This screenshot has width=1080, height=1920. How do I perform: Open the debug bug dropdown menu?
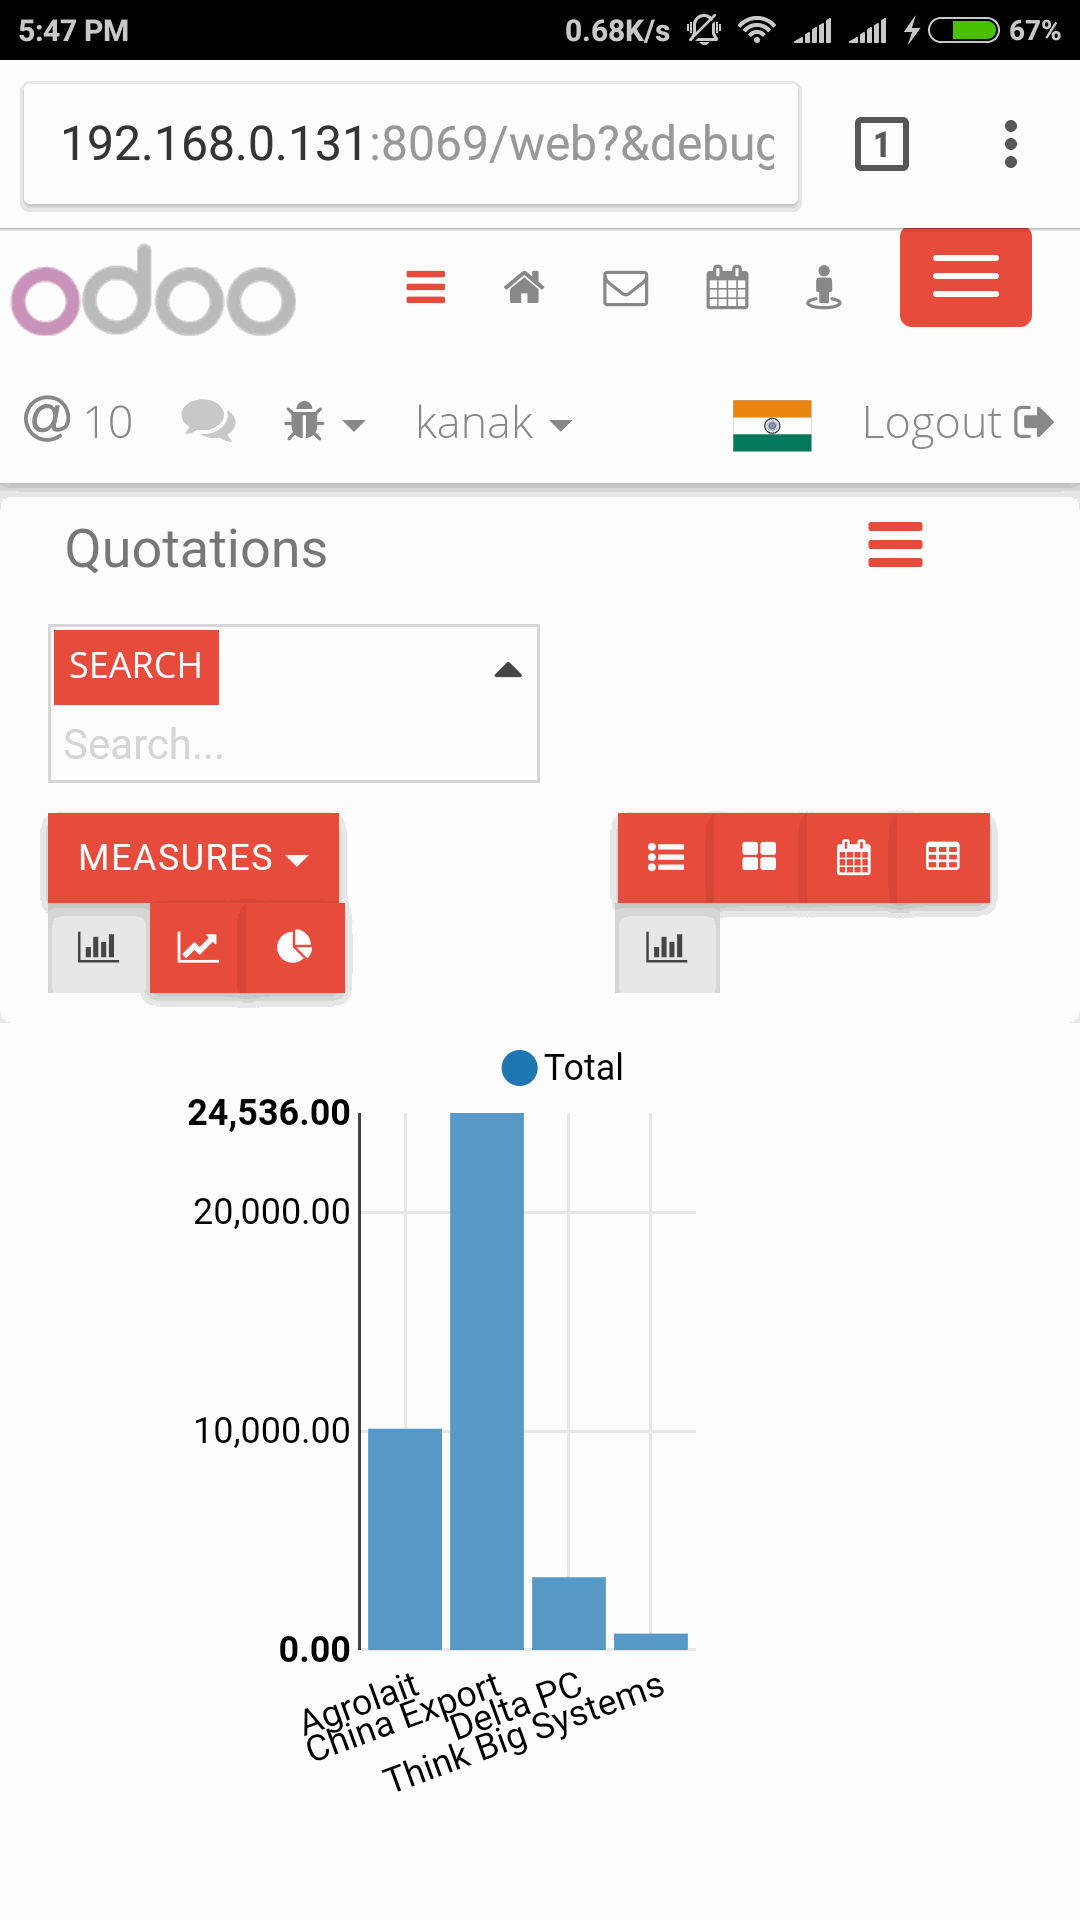point(324,423)
